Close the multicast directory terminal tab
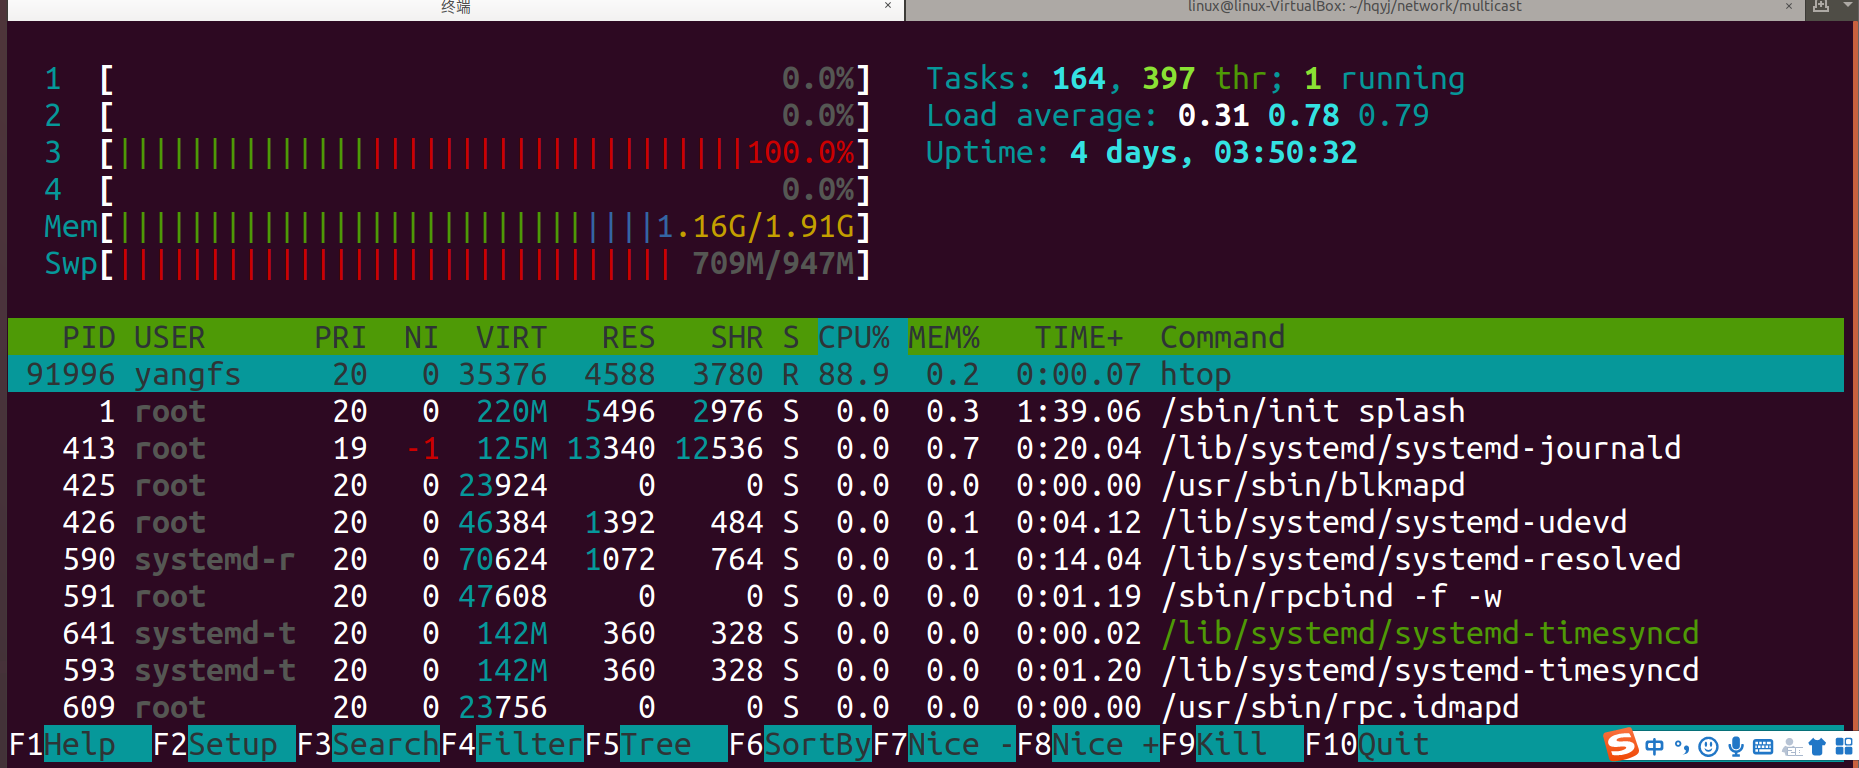Viewport: 1859px width, 768px height. [x=1789, y=6]
